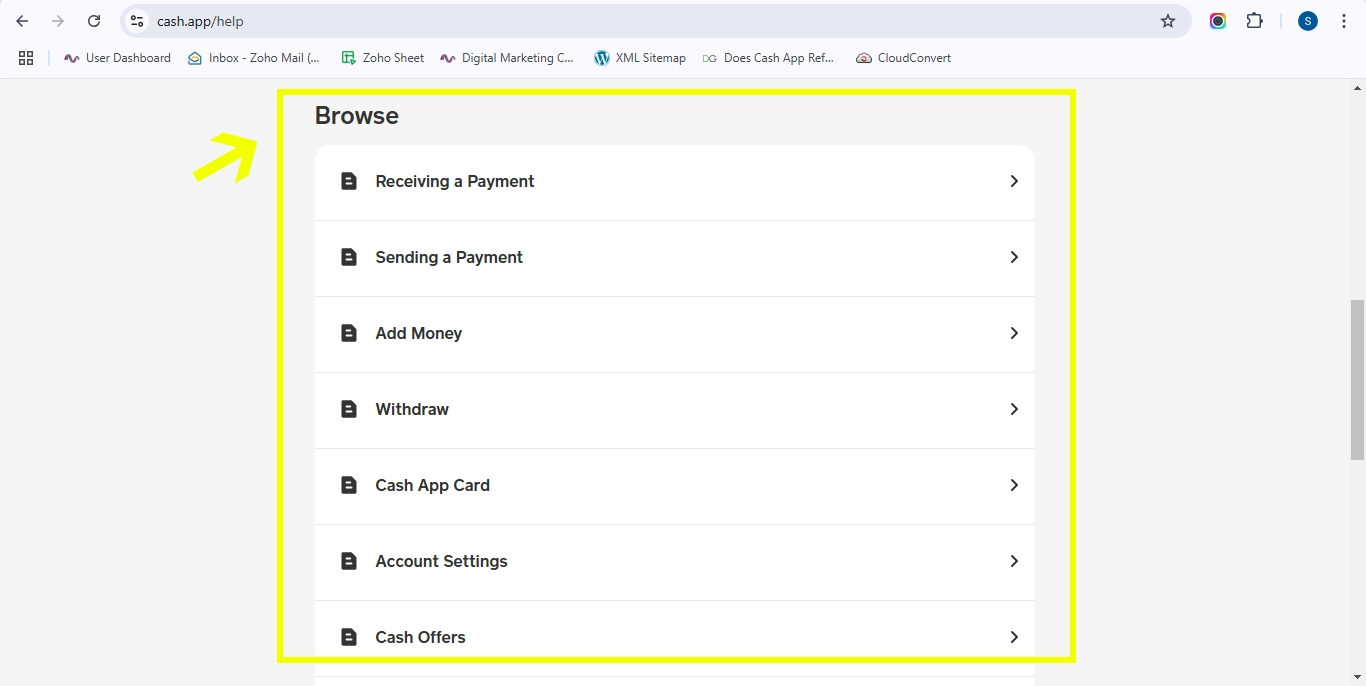Expand Add Money with its chevron
The image size is (1366, 686).
(x=1014, y=333)
